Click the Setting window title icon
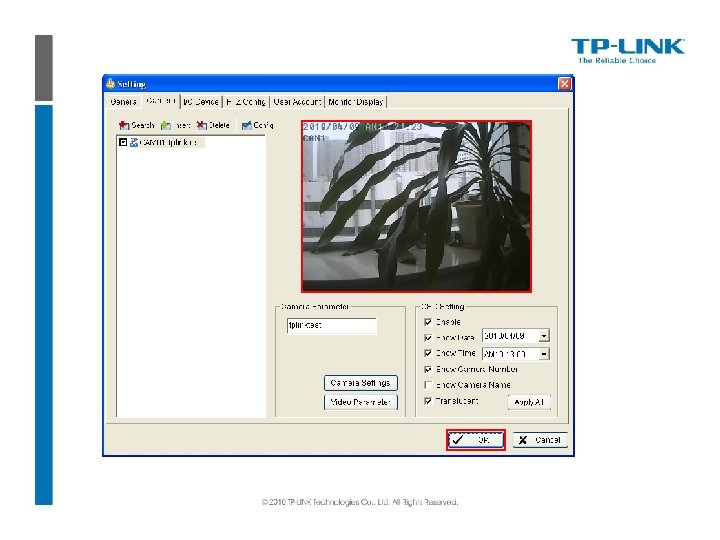This screenshot has height=540, width=720. 110,84
